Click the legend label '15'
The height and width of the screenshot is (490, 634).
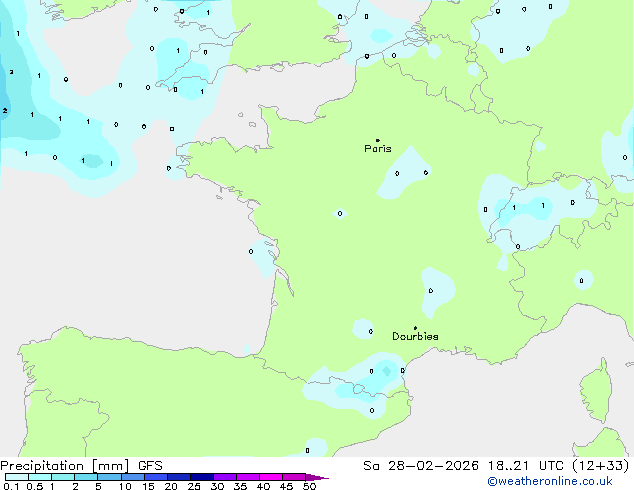click(148, 486)
